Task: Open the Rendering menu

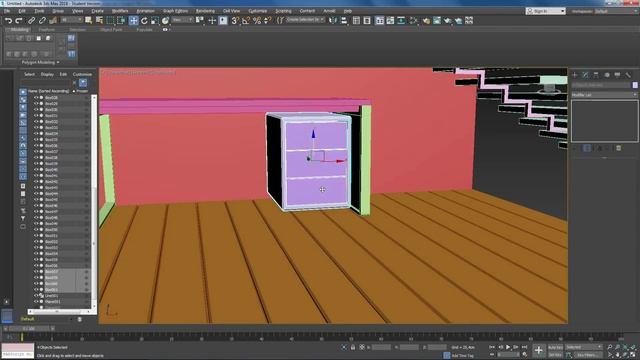Action: tap(205, 11)
